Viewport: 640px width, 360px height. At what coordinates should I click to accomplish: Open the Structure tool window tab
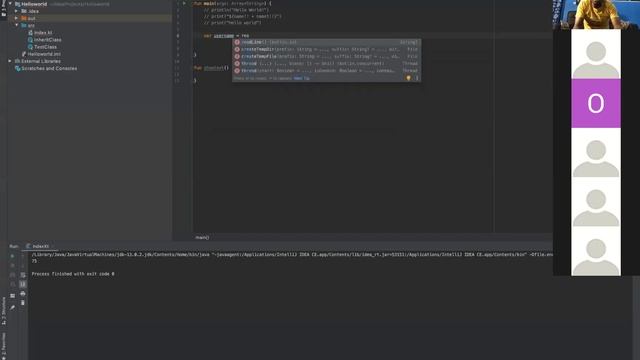click(3, 311)
